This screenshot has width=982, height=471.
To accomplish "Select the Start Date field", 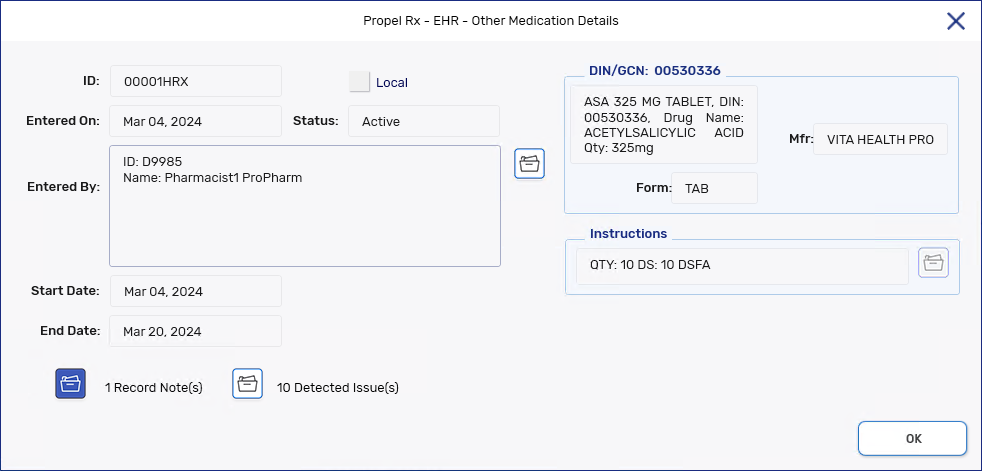I will (195, 291).
